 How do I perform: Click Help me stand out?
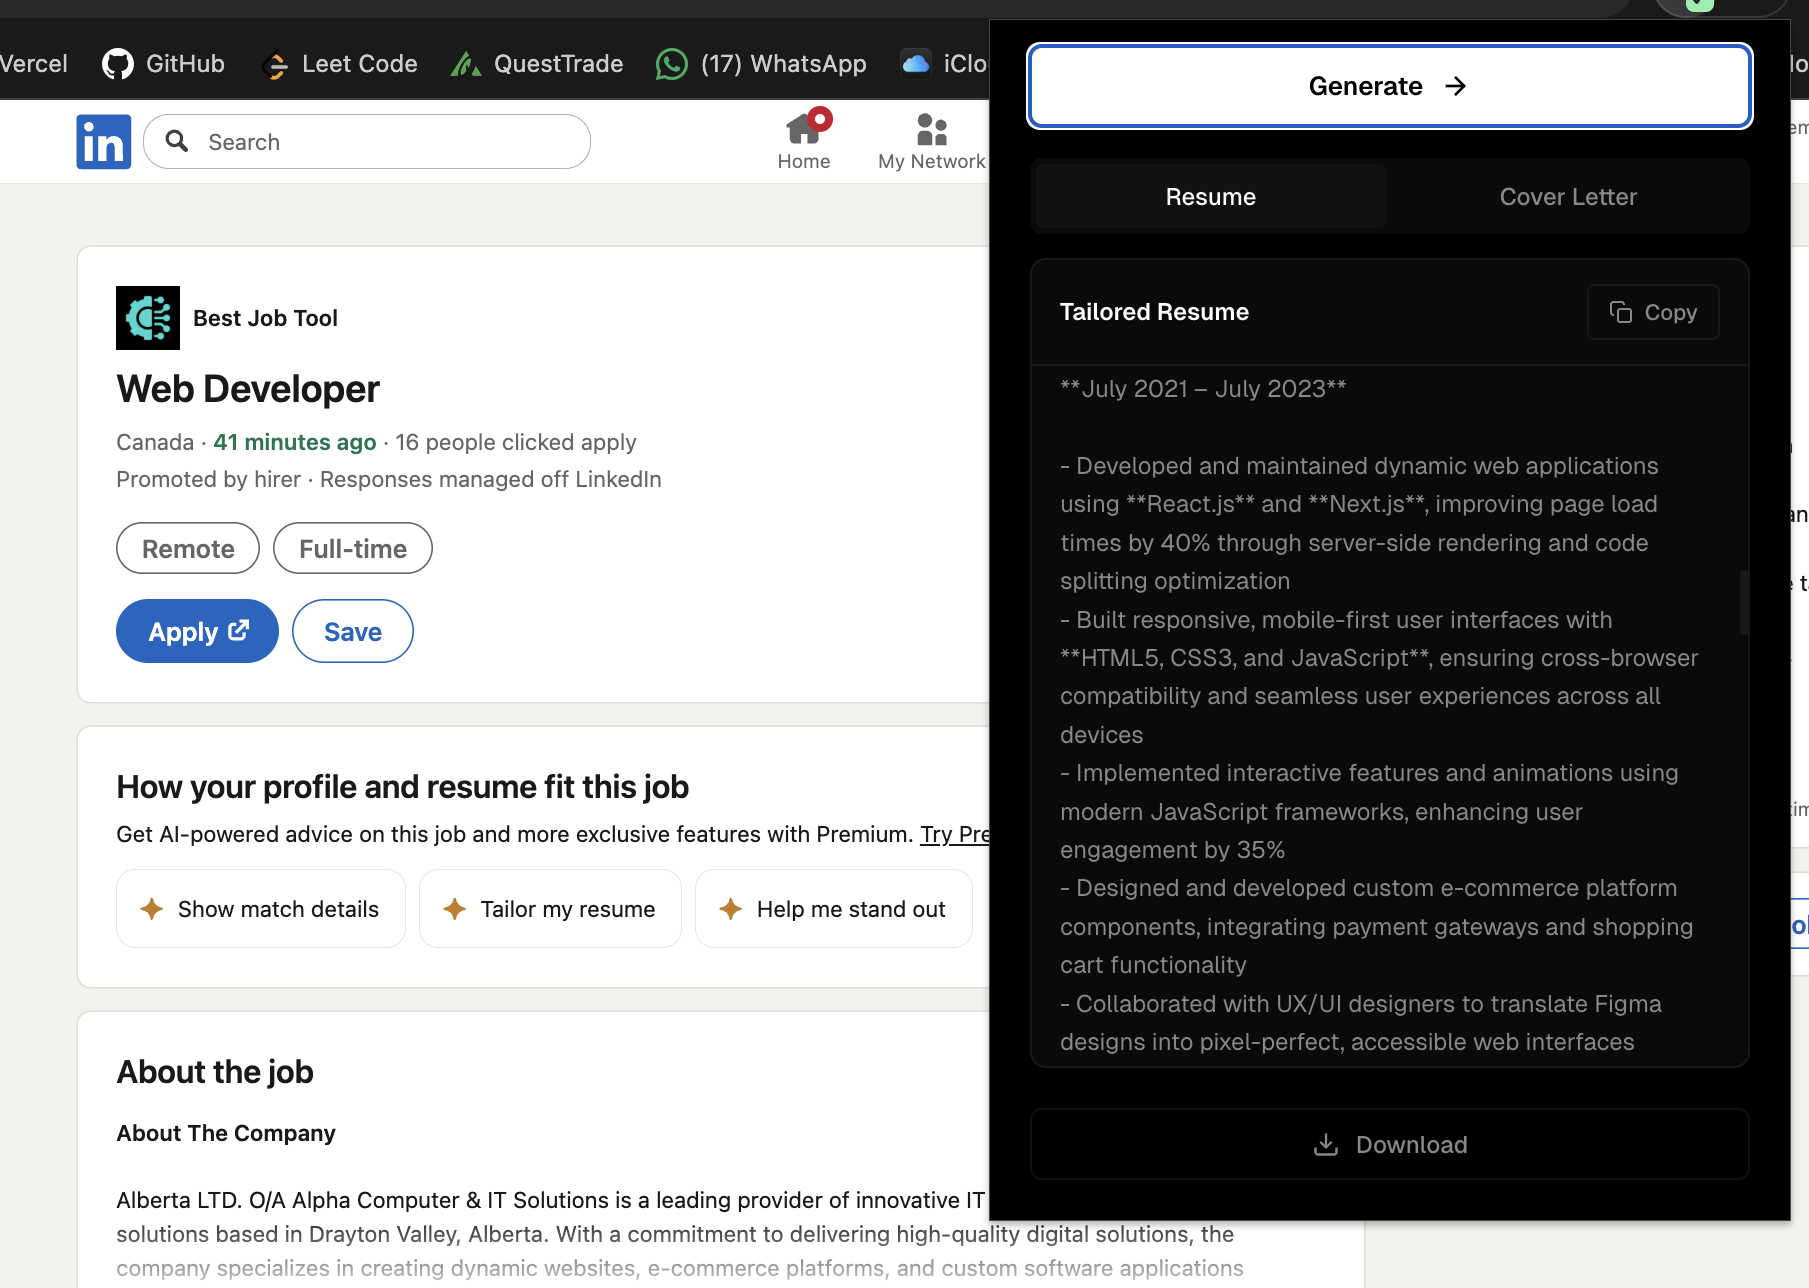tap(833, 908)
